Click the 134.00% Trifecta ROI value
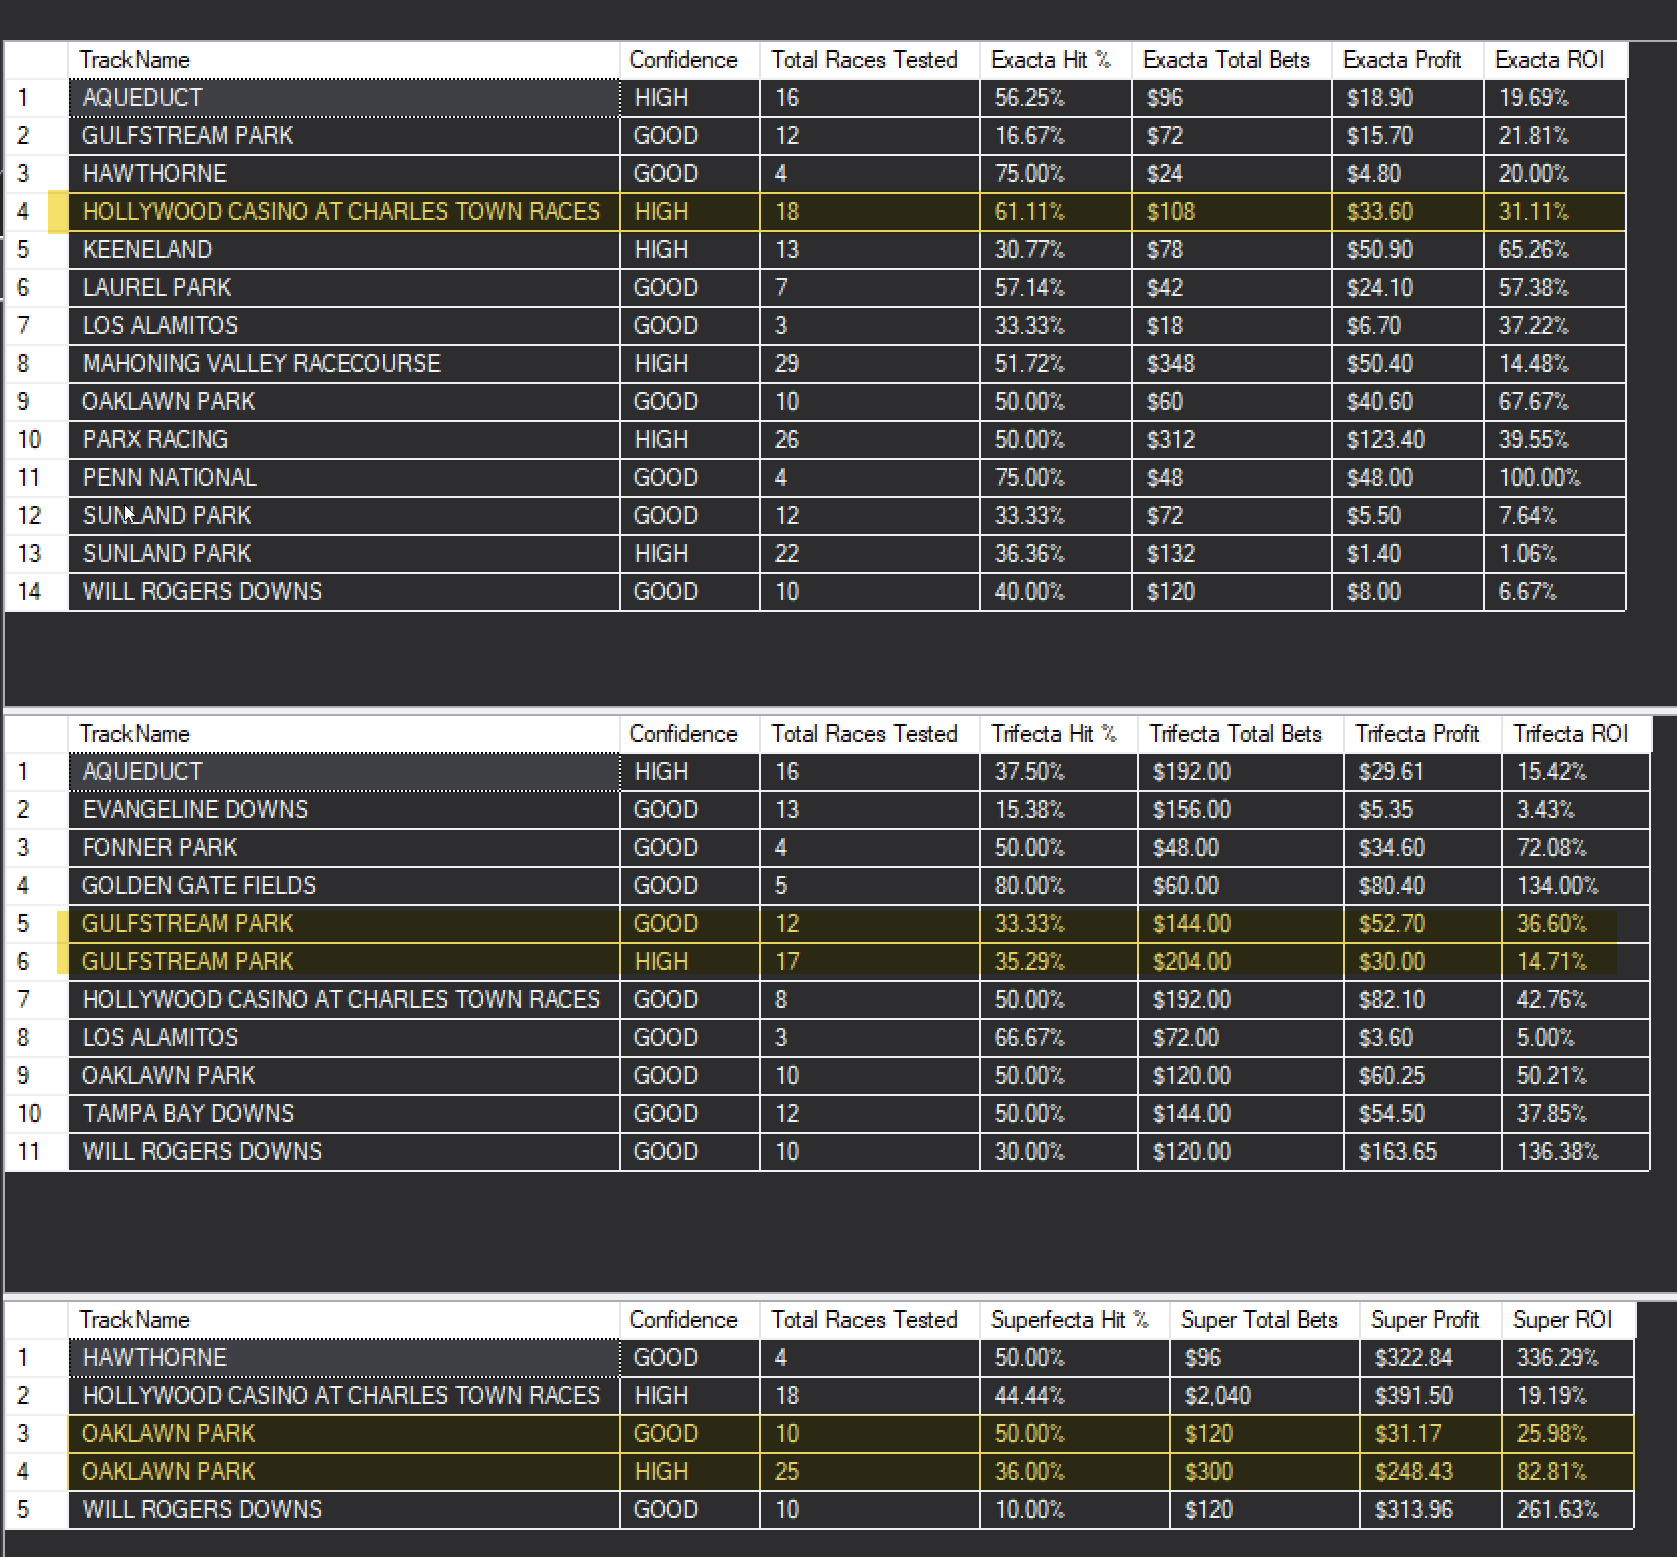This screenshot has width=1677, height=1557. click(1576, 886)
